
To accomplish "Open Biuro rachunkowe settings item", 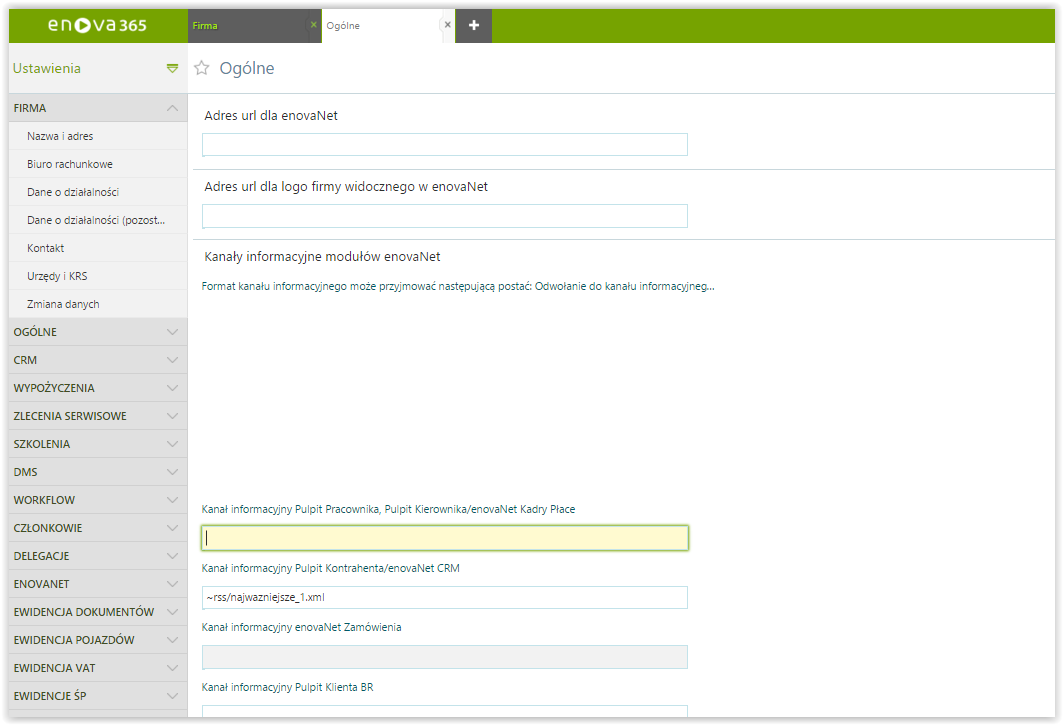I will click(70, 164).
